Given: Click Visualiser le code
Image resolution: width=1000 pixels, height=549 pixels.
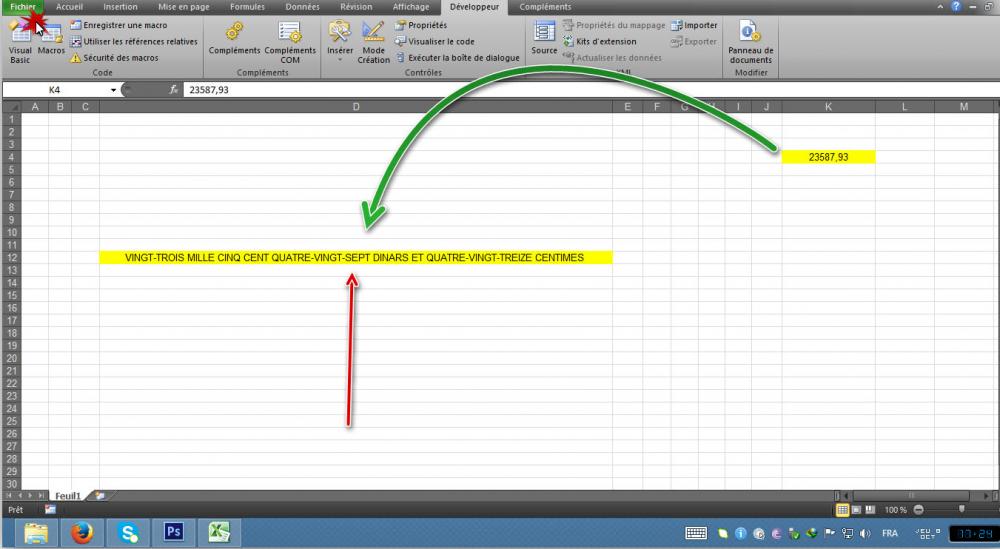Looking at the screenshot, I should coord(434,41).
